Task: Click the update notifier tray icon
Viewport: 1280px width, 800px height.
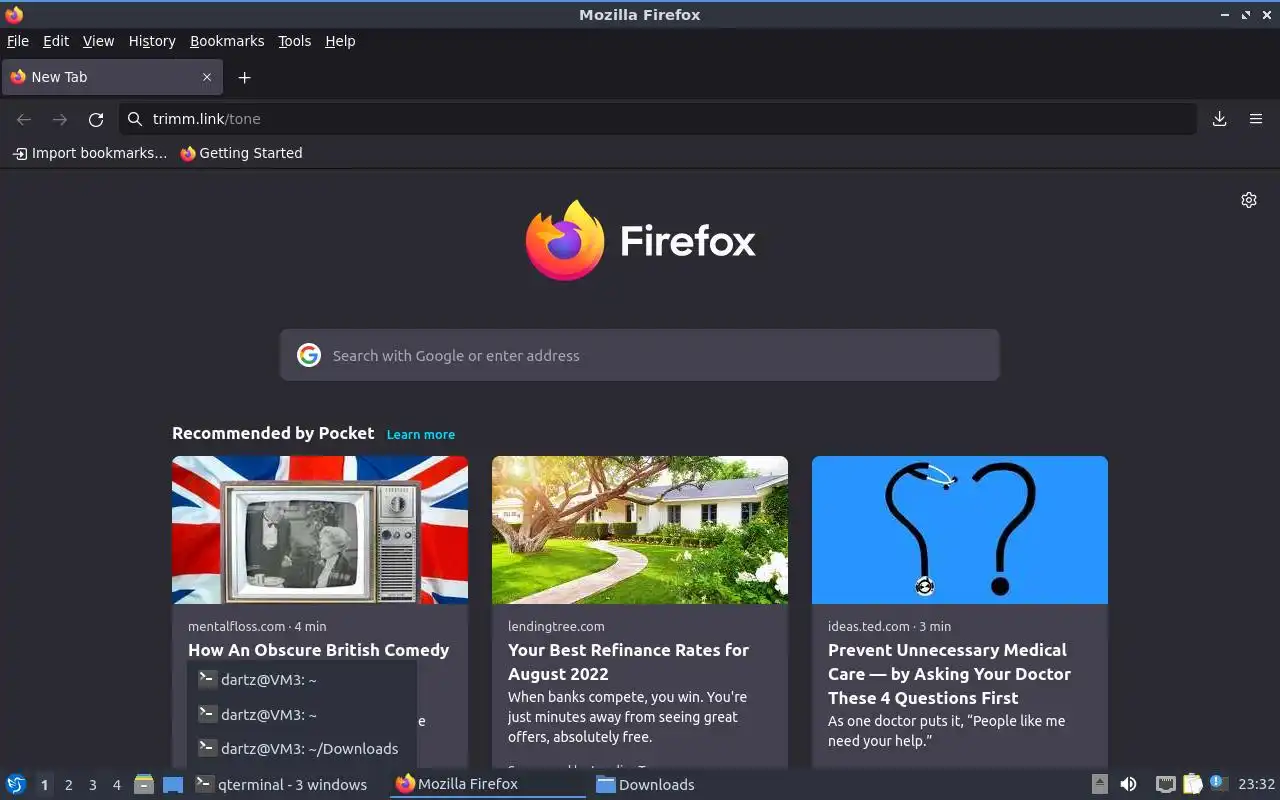Action: [x=1218, y=783]
